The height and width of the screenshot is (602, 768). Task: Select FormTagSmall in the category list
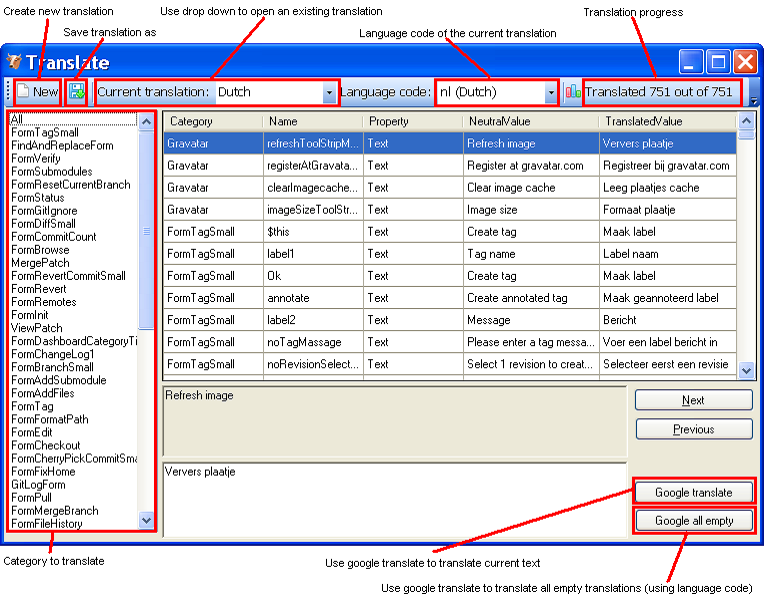[x=73, y=132]
